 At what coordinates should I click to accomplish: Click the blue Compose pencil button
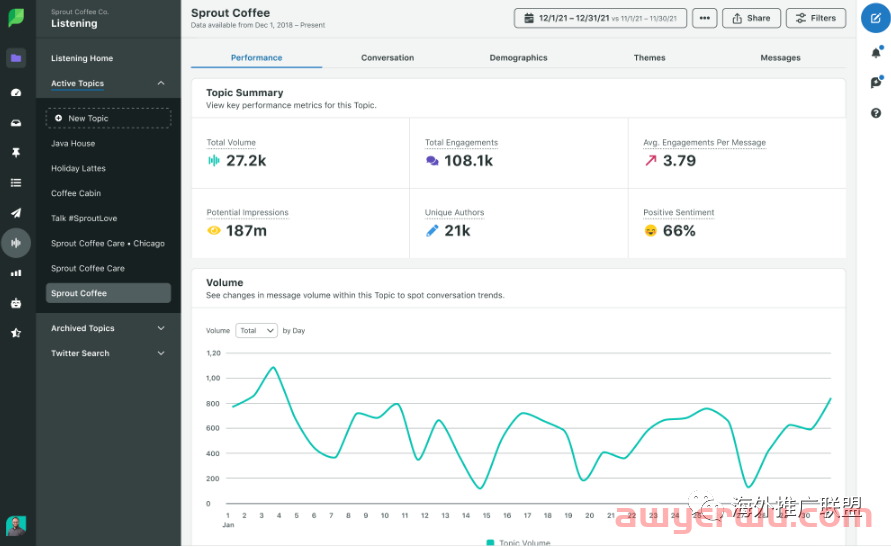click(876, 18)
